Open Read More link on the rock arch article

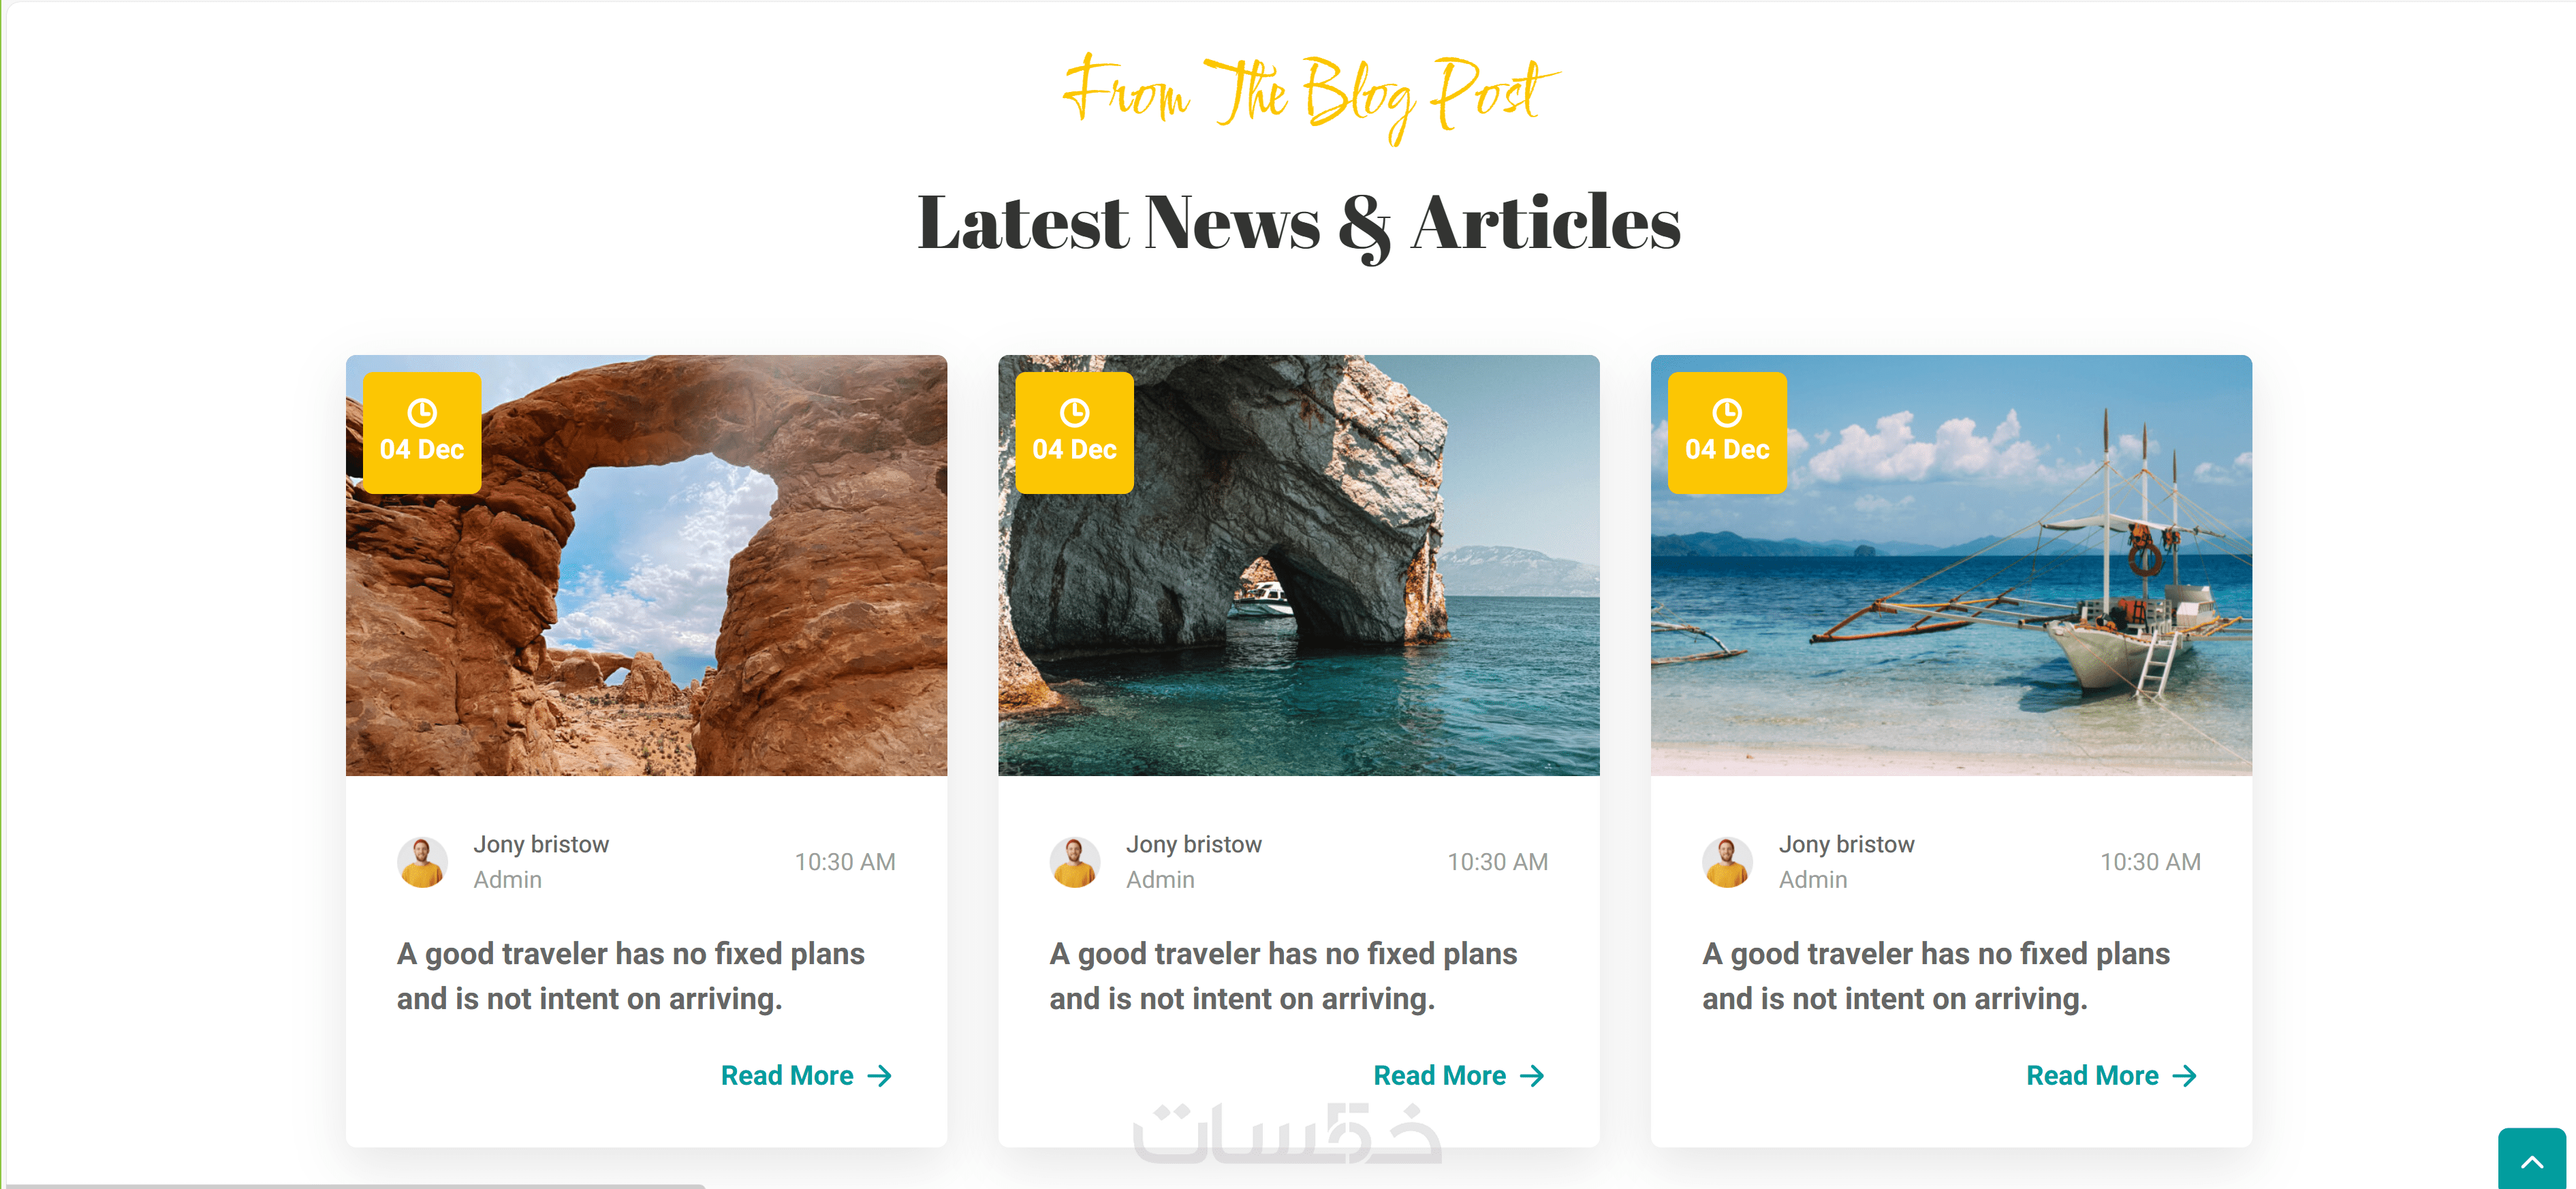click(x=806, y=1076)
